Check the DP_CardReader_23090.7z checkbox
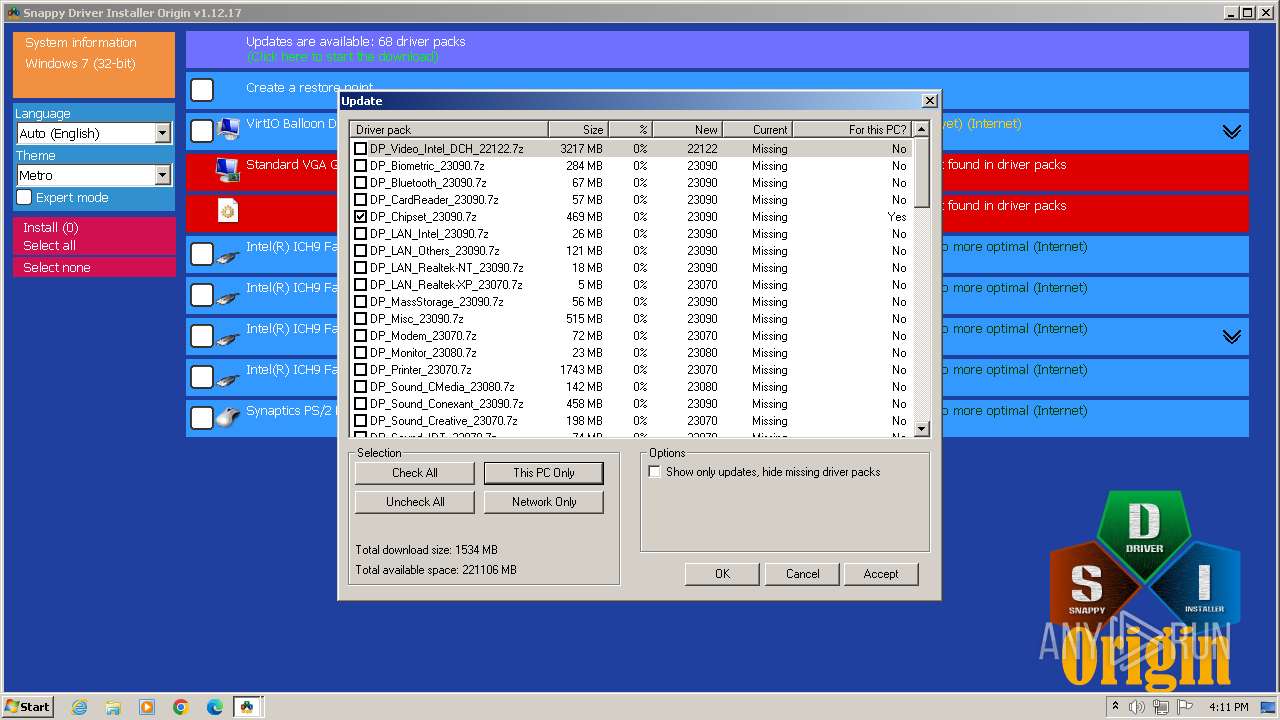The height and width of the screenshot is (720, 1280). pyautogui.click(x=361, y=200)
